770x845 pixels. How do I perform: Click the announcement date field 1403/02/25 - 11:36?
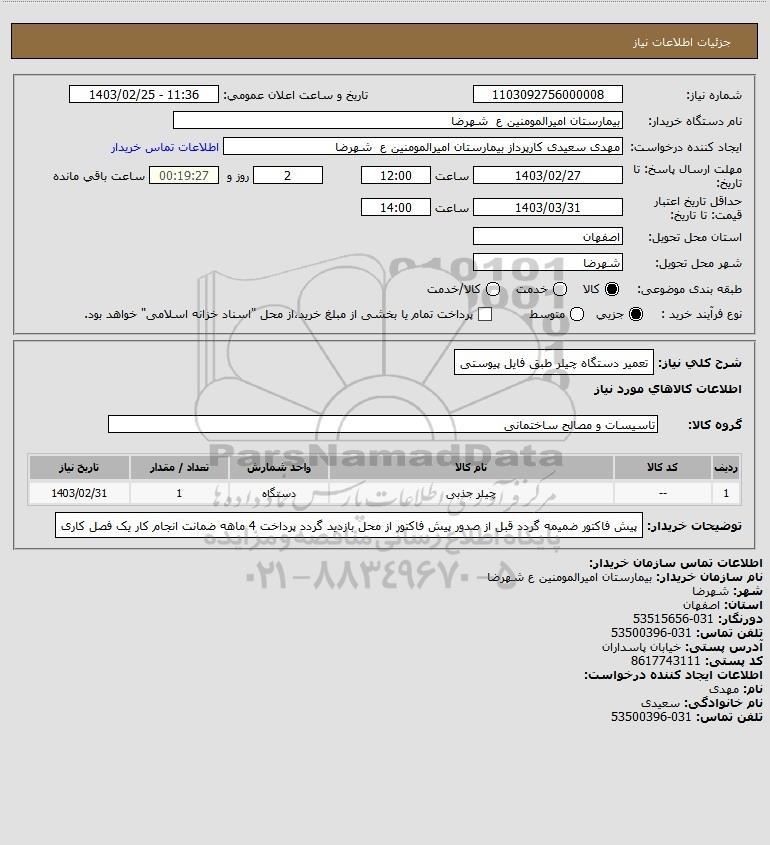144,94
